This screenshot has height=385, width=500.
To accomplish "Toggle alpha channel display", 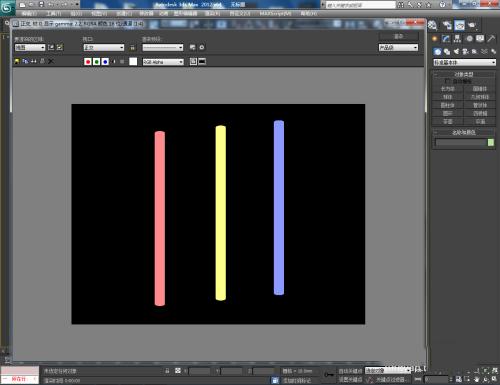I will (114, 62).
